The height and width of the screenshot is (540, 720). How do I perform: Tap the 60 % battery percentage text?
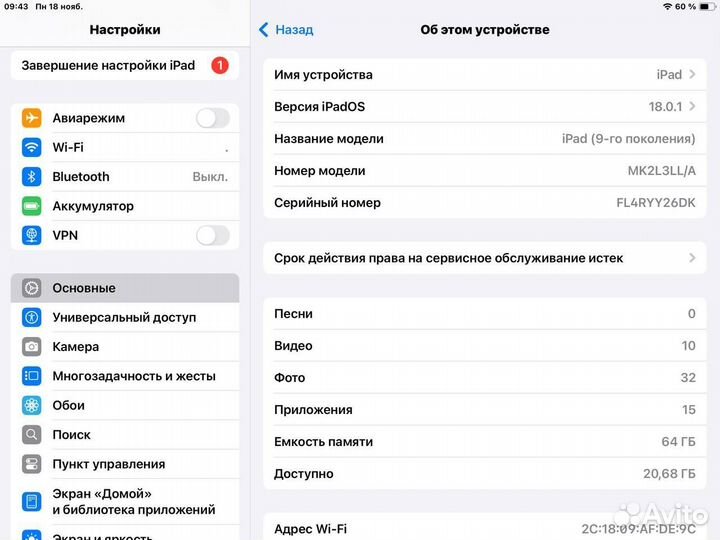point(685,6)
